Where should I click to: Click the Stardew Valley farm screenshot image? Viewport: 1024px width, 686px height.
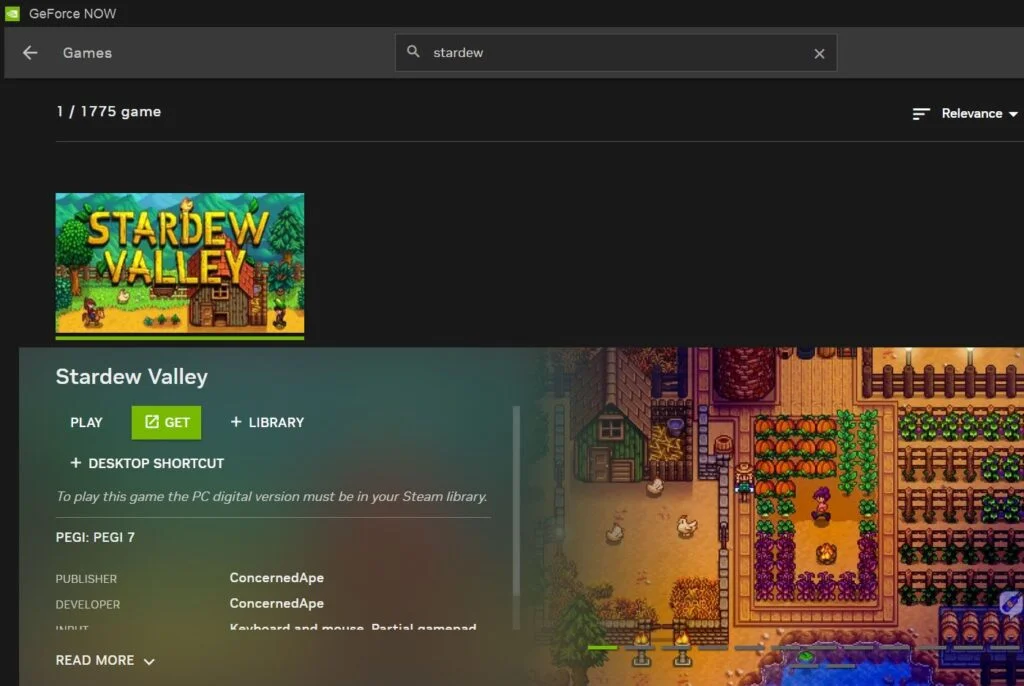pyautogui.click(x=784, y=516)
